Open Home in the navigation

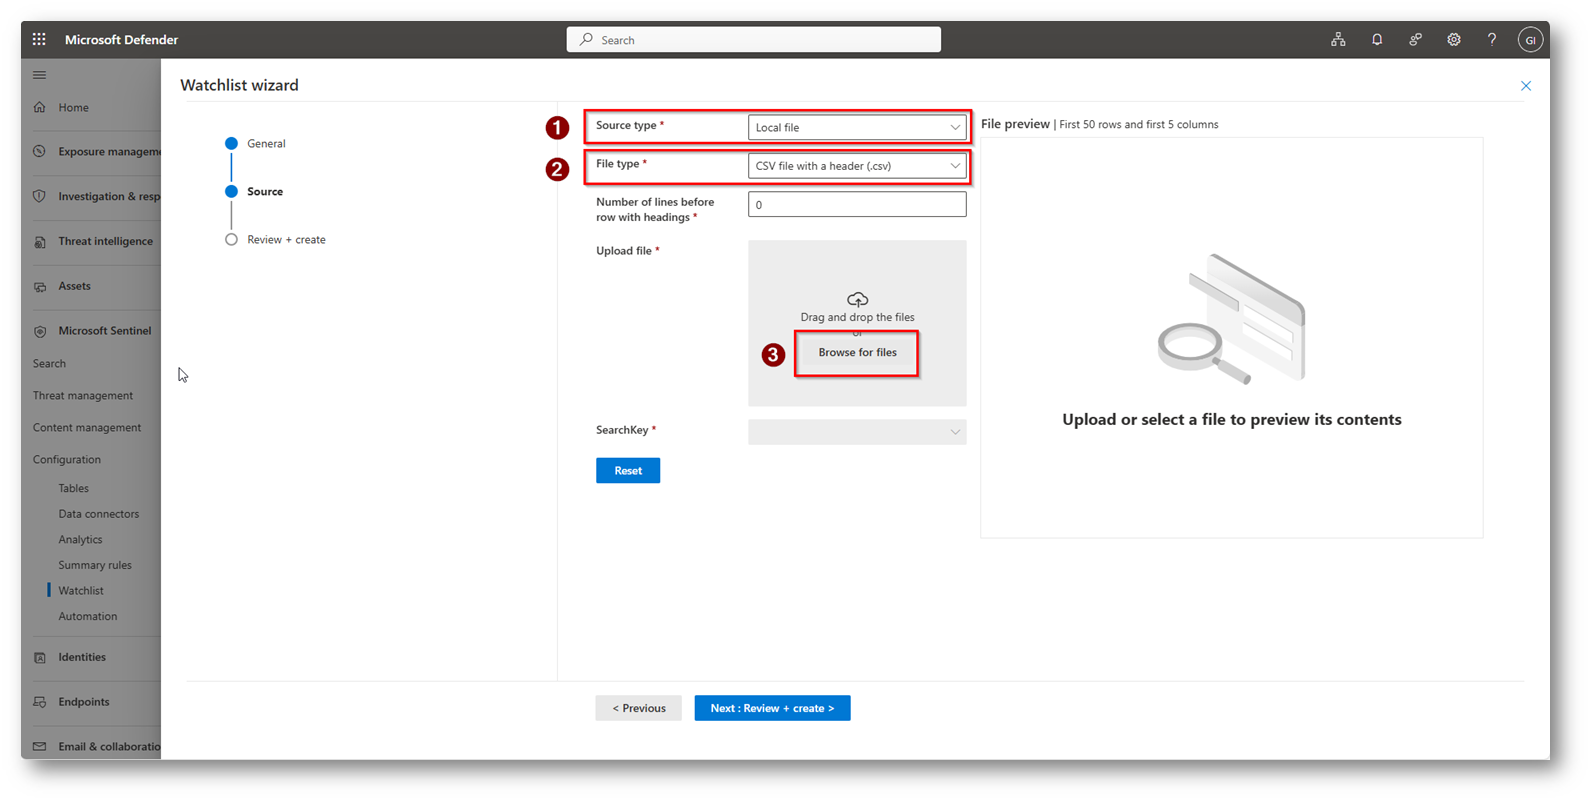tap(73, 108)
